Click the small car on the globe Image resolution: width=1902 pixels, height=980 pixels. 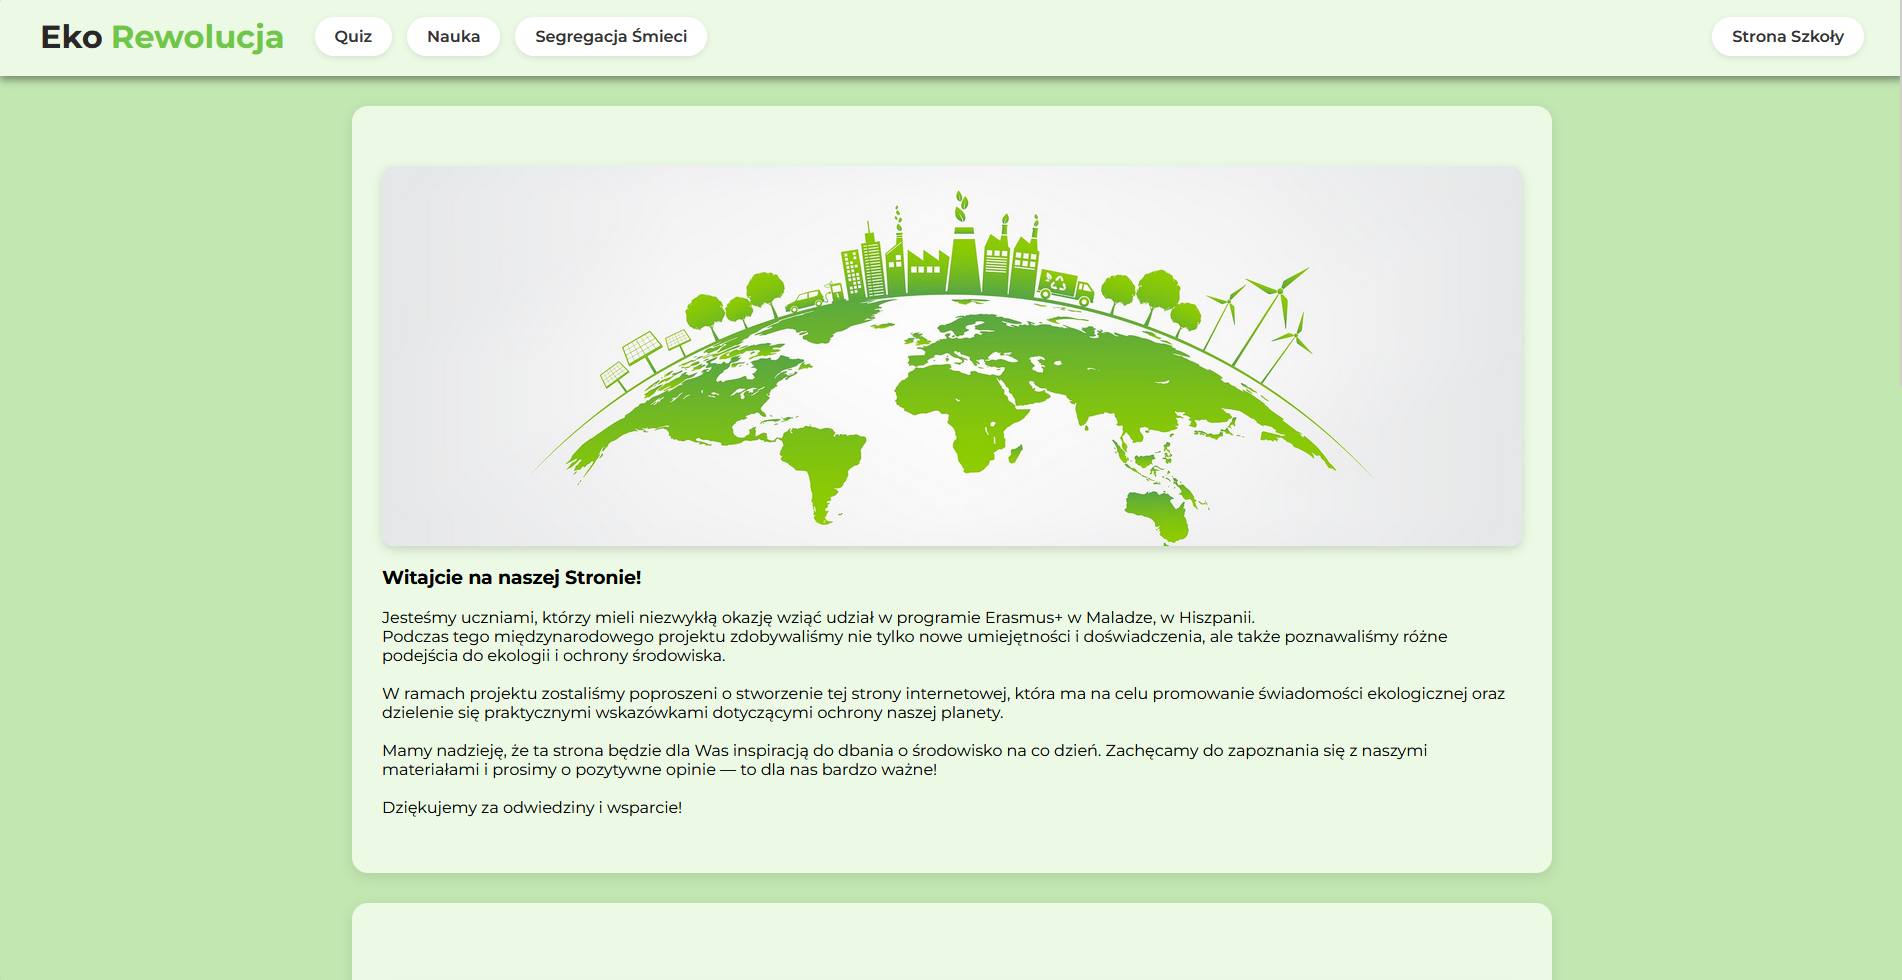tap(805, 300)
